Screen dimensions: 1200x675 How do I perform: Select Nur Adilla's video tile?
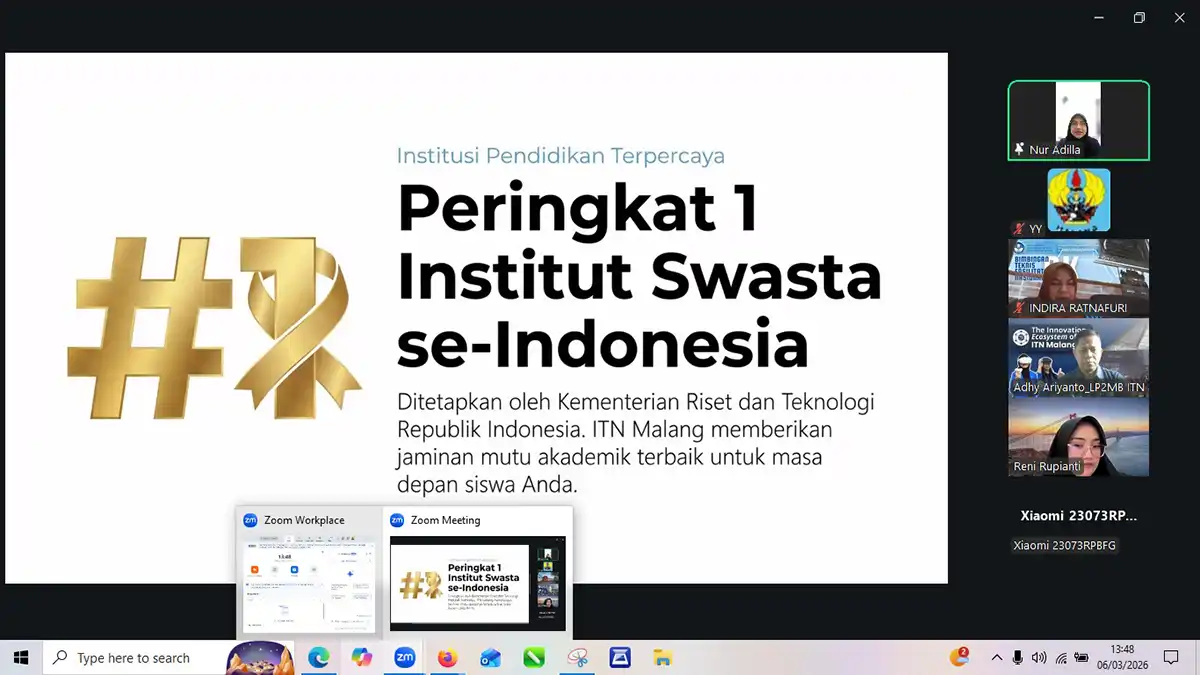1078,120
